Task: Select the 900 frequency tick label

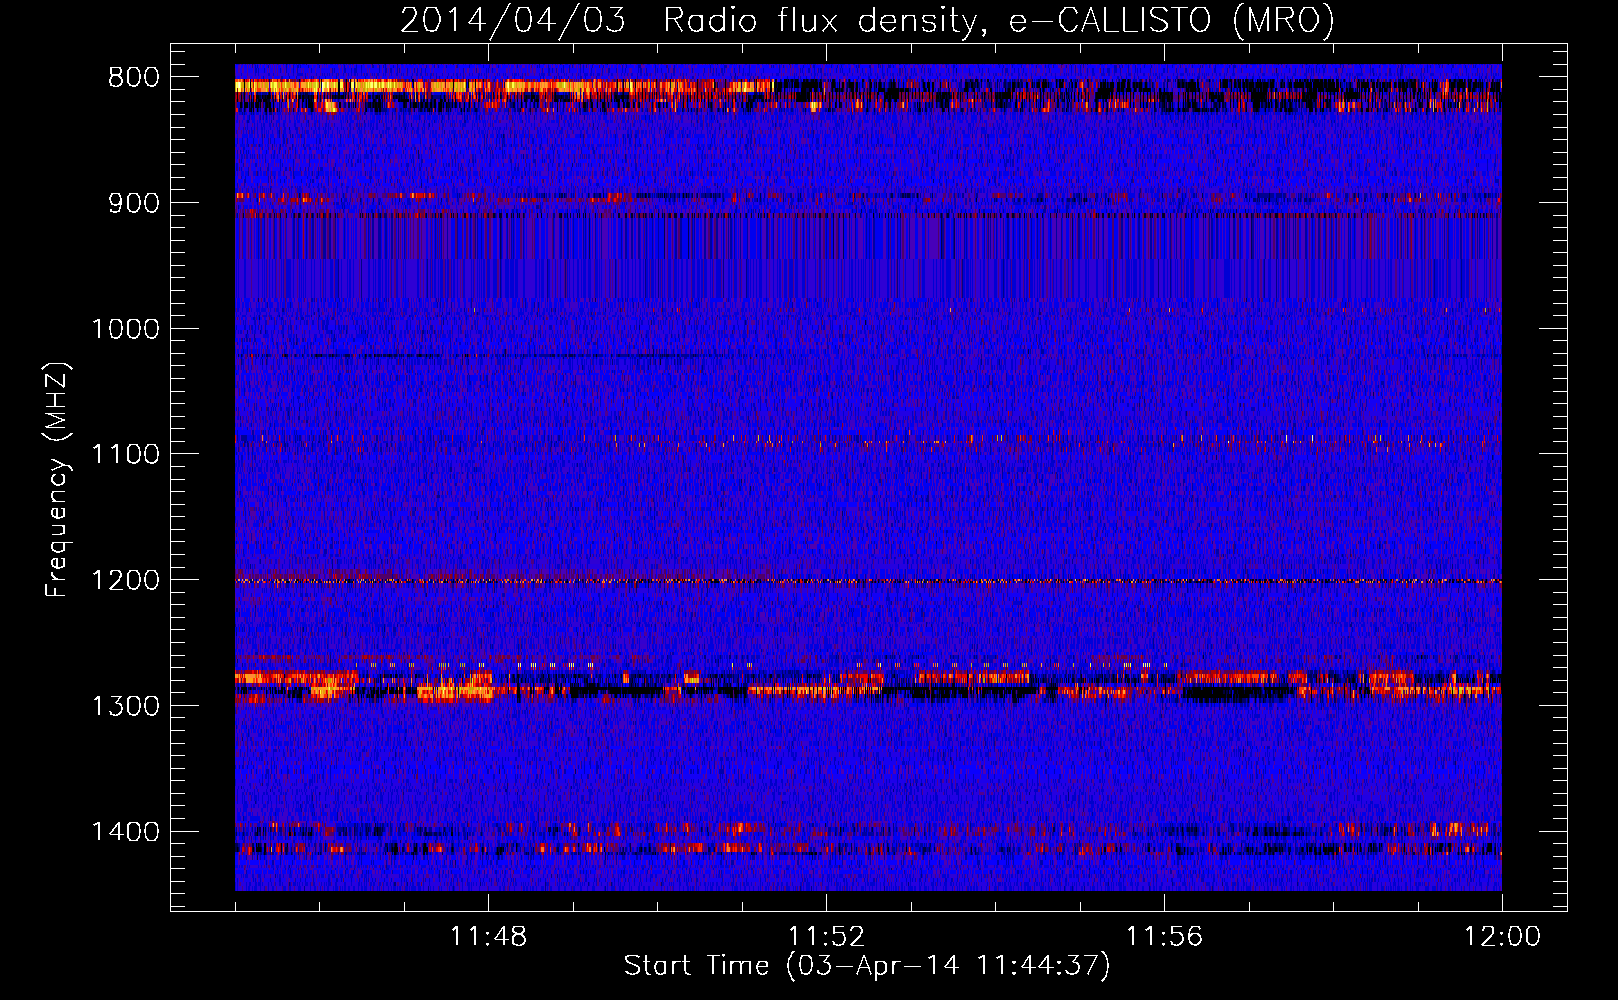Action: (x=133, y=203)
